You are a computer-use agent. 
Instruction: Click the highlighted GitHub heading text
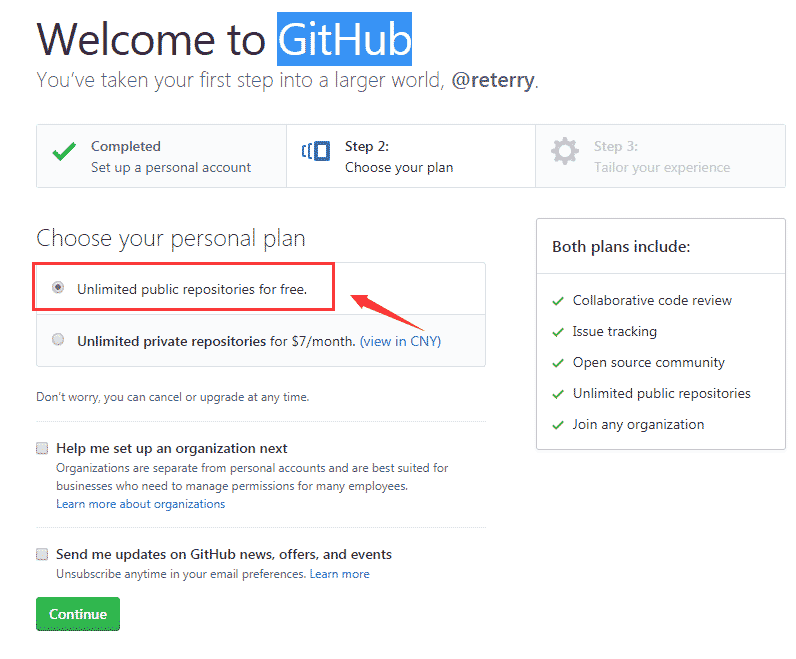(344, 39)
